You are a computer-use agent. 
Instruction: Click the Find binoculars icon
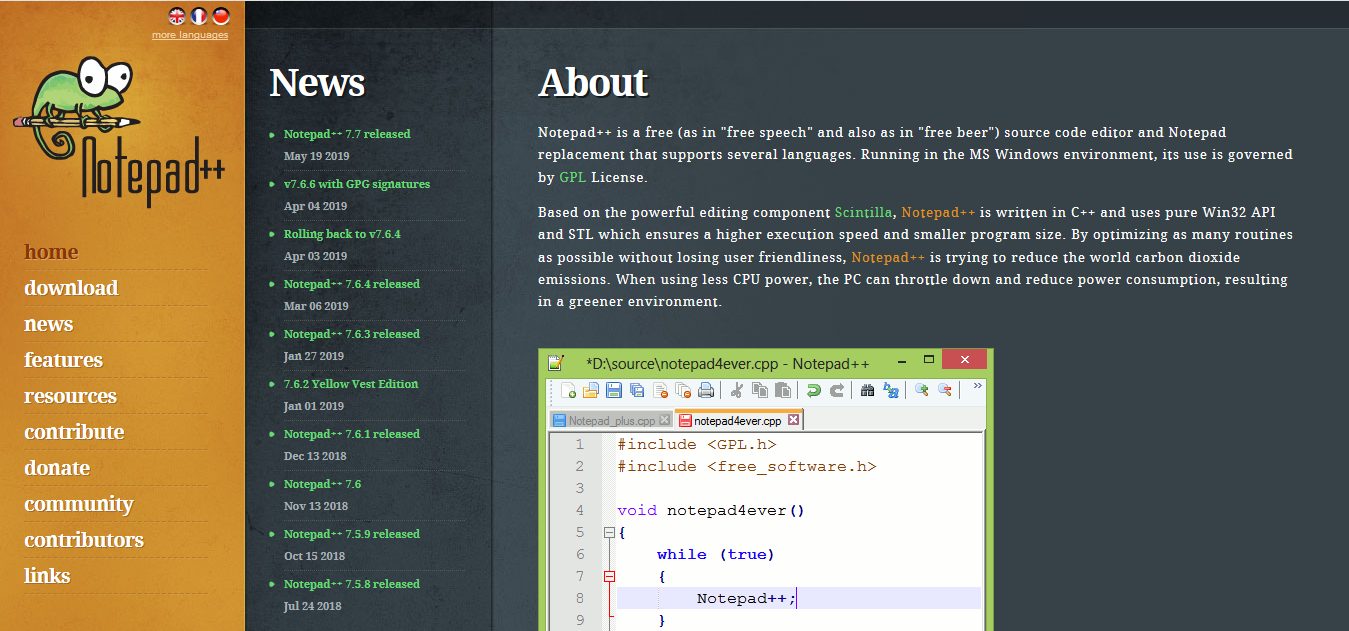tap(868, 390)
